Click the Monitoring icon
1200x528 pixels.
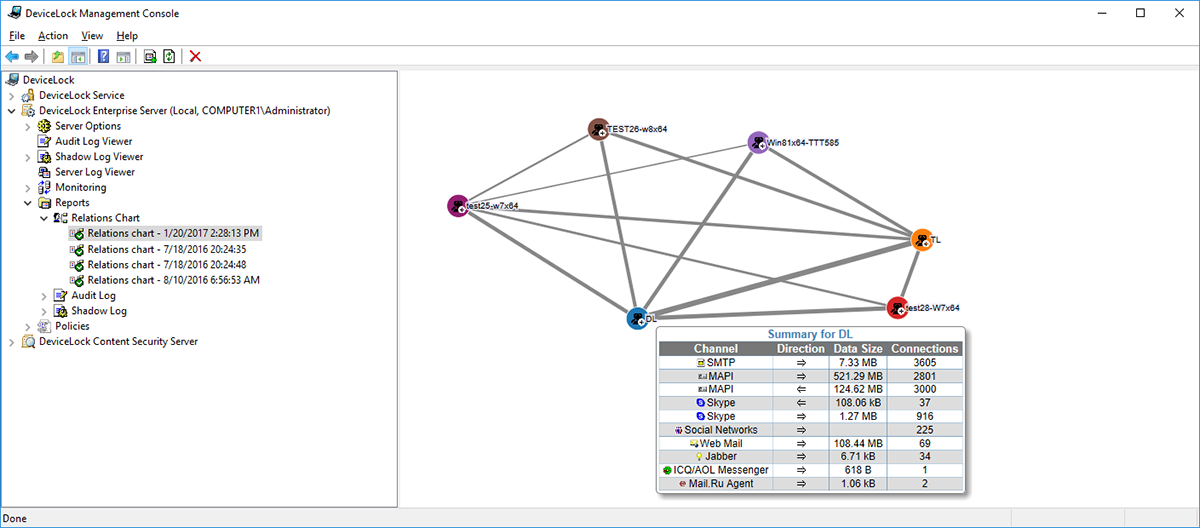[44, 187]
